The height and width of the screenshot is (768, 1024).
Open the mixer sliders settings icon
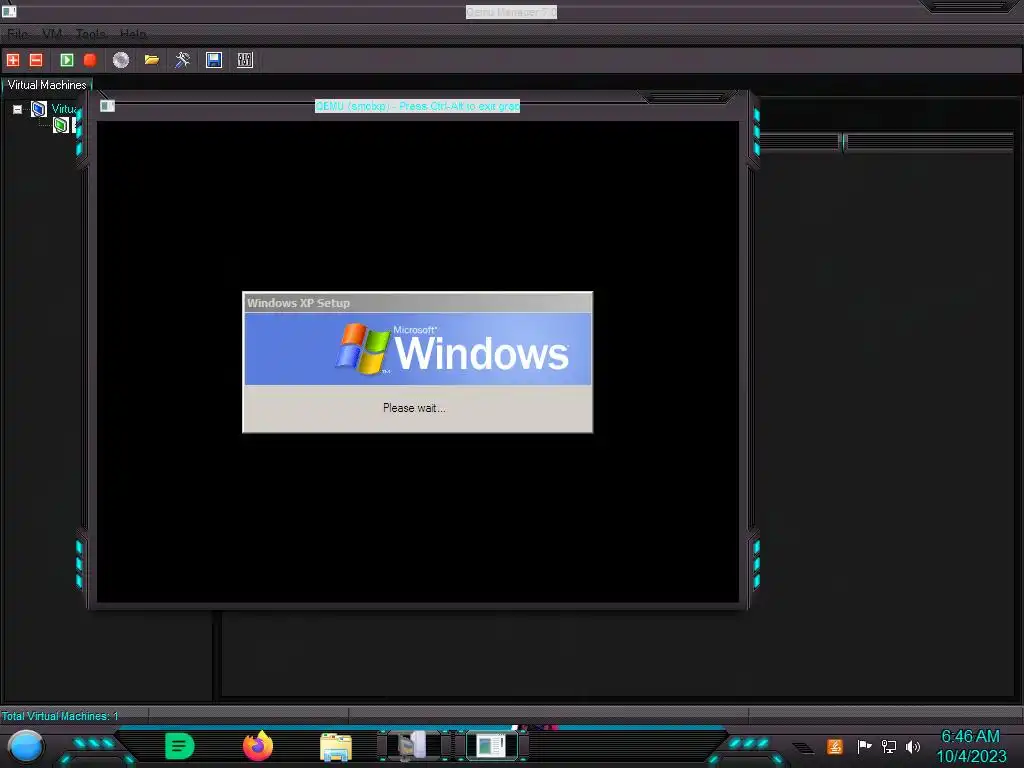pyautogui.click(x=245, y=60)
